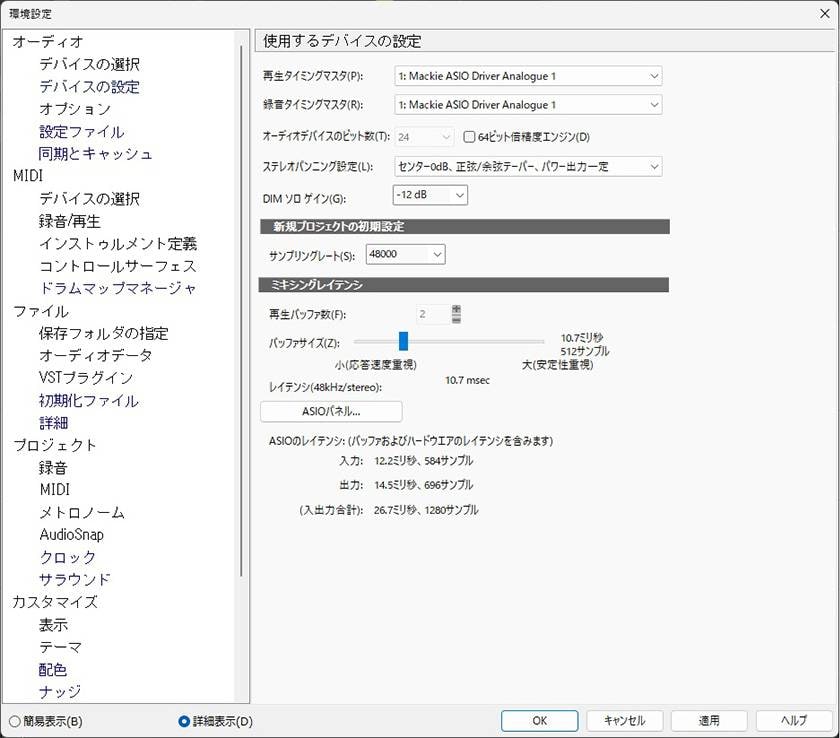
Task: Change the サンプリングレート dropdown value
Action: 405,255
